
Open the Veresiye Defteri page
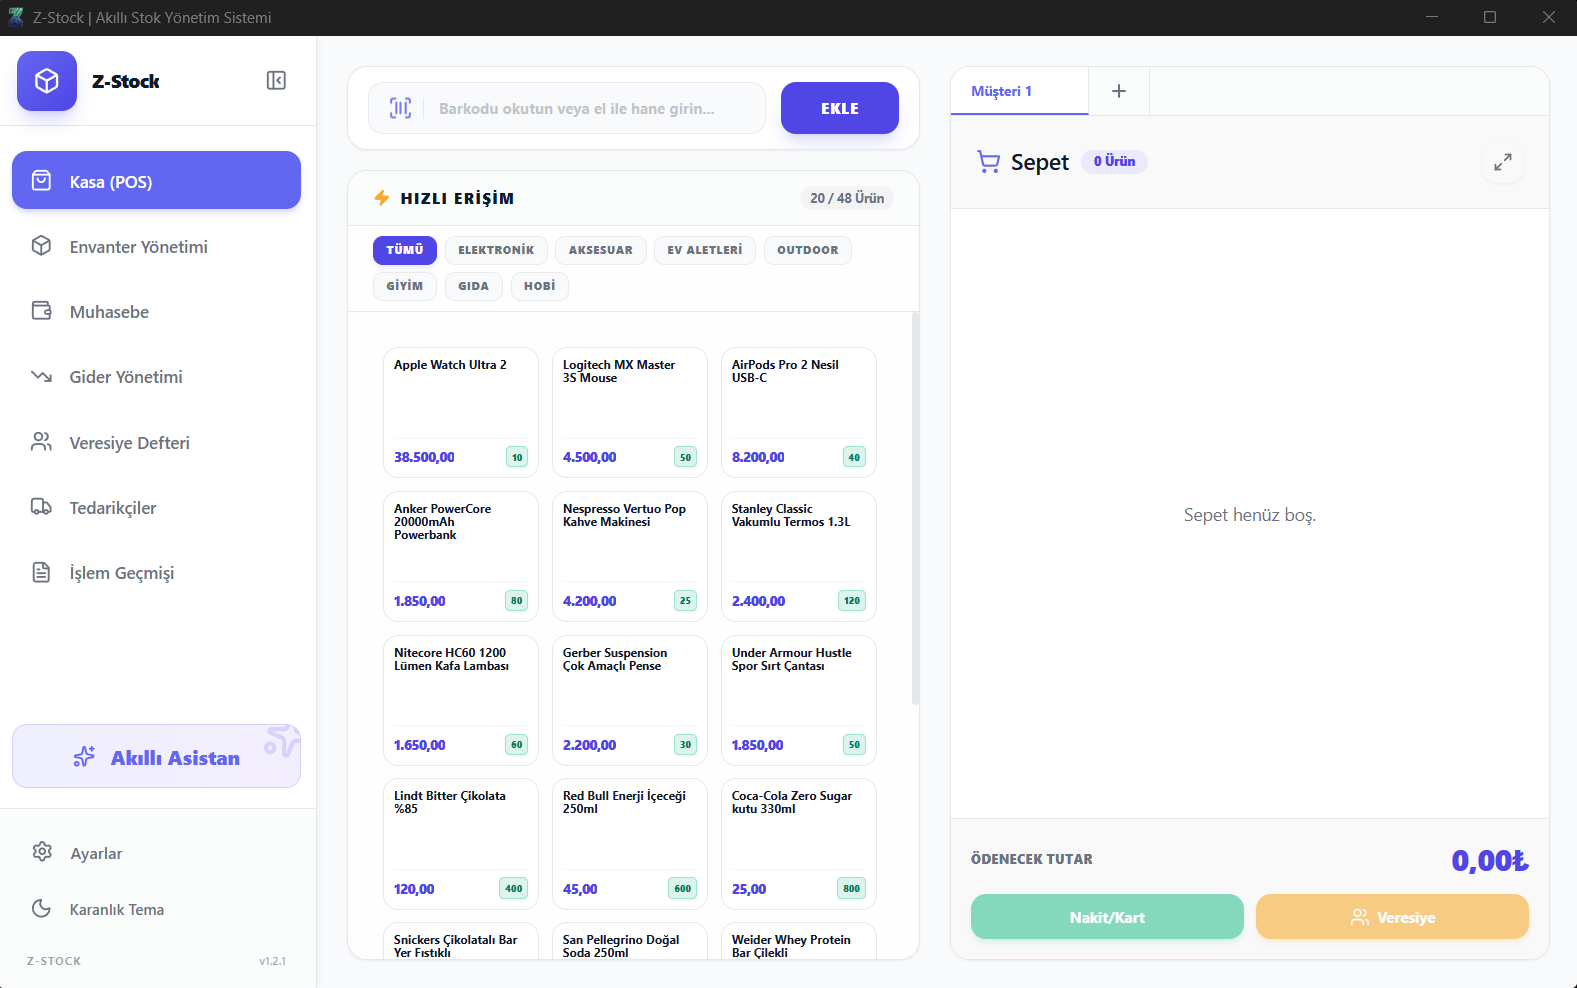coord(156,443)
